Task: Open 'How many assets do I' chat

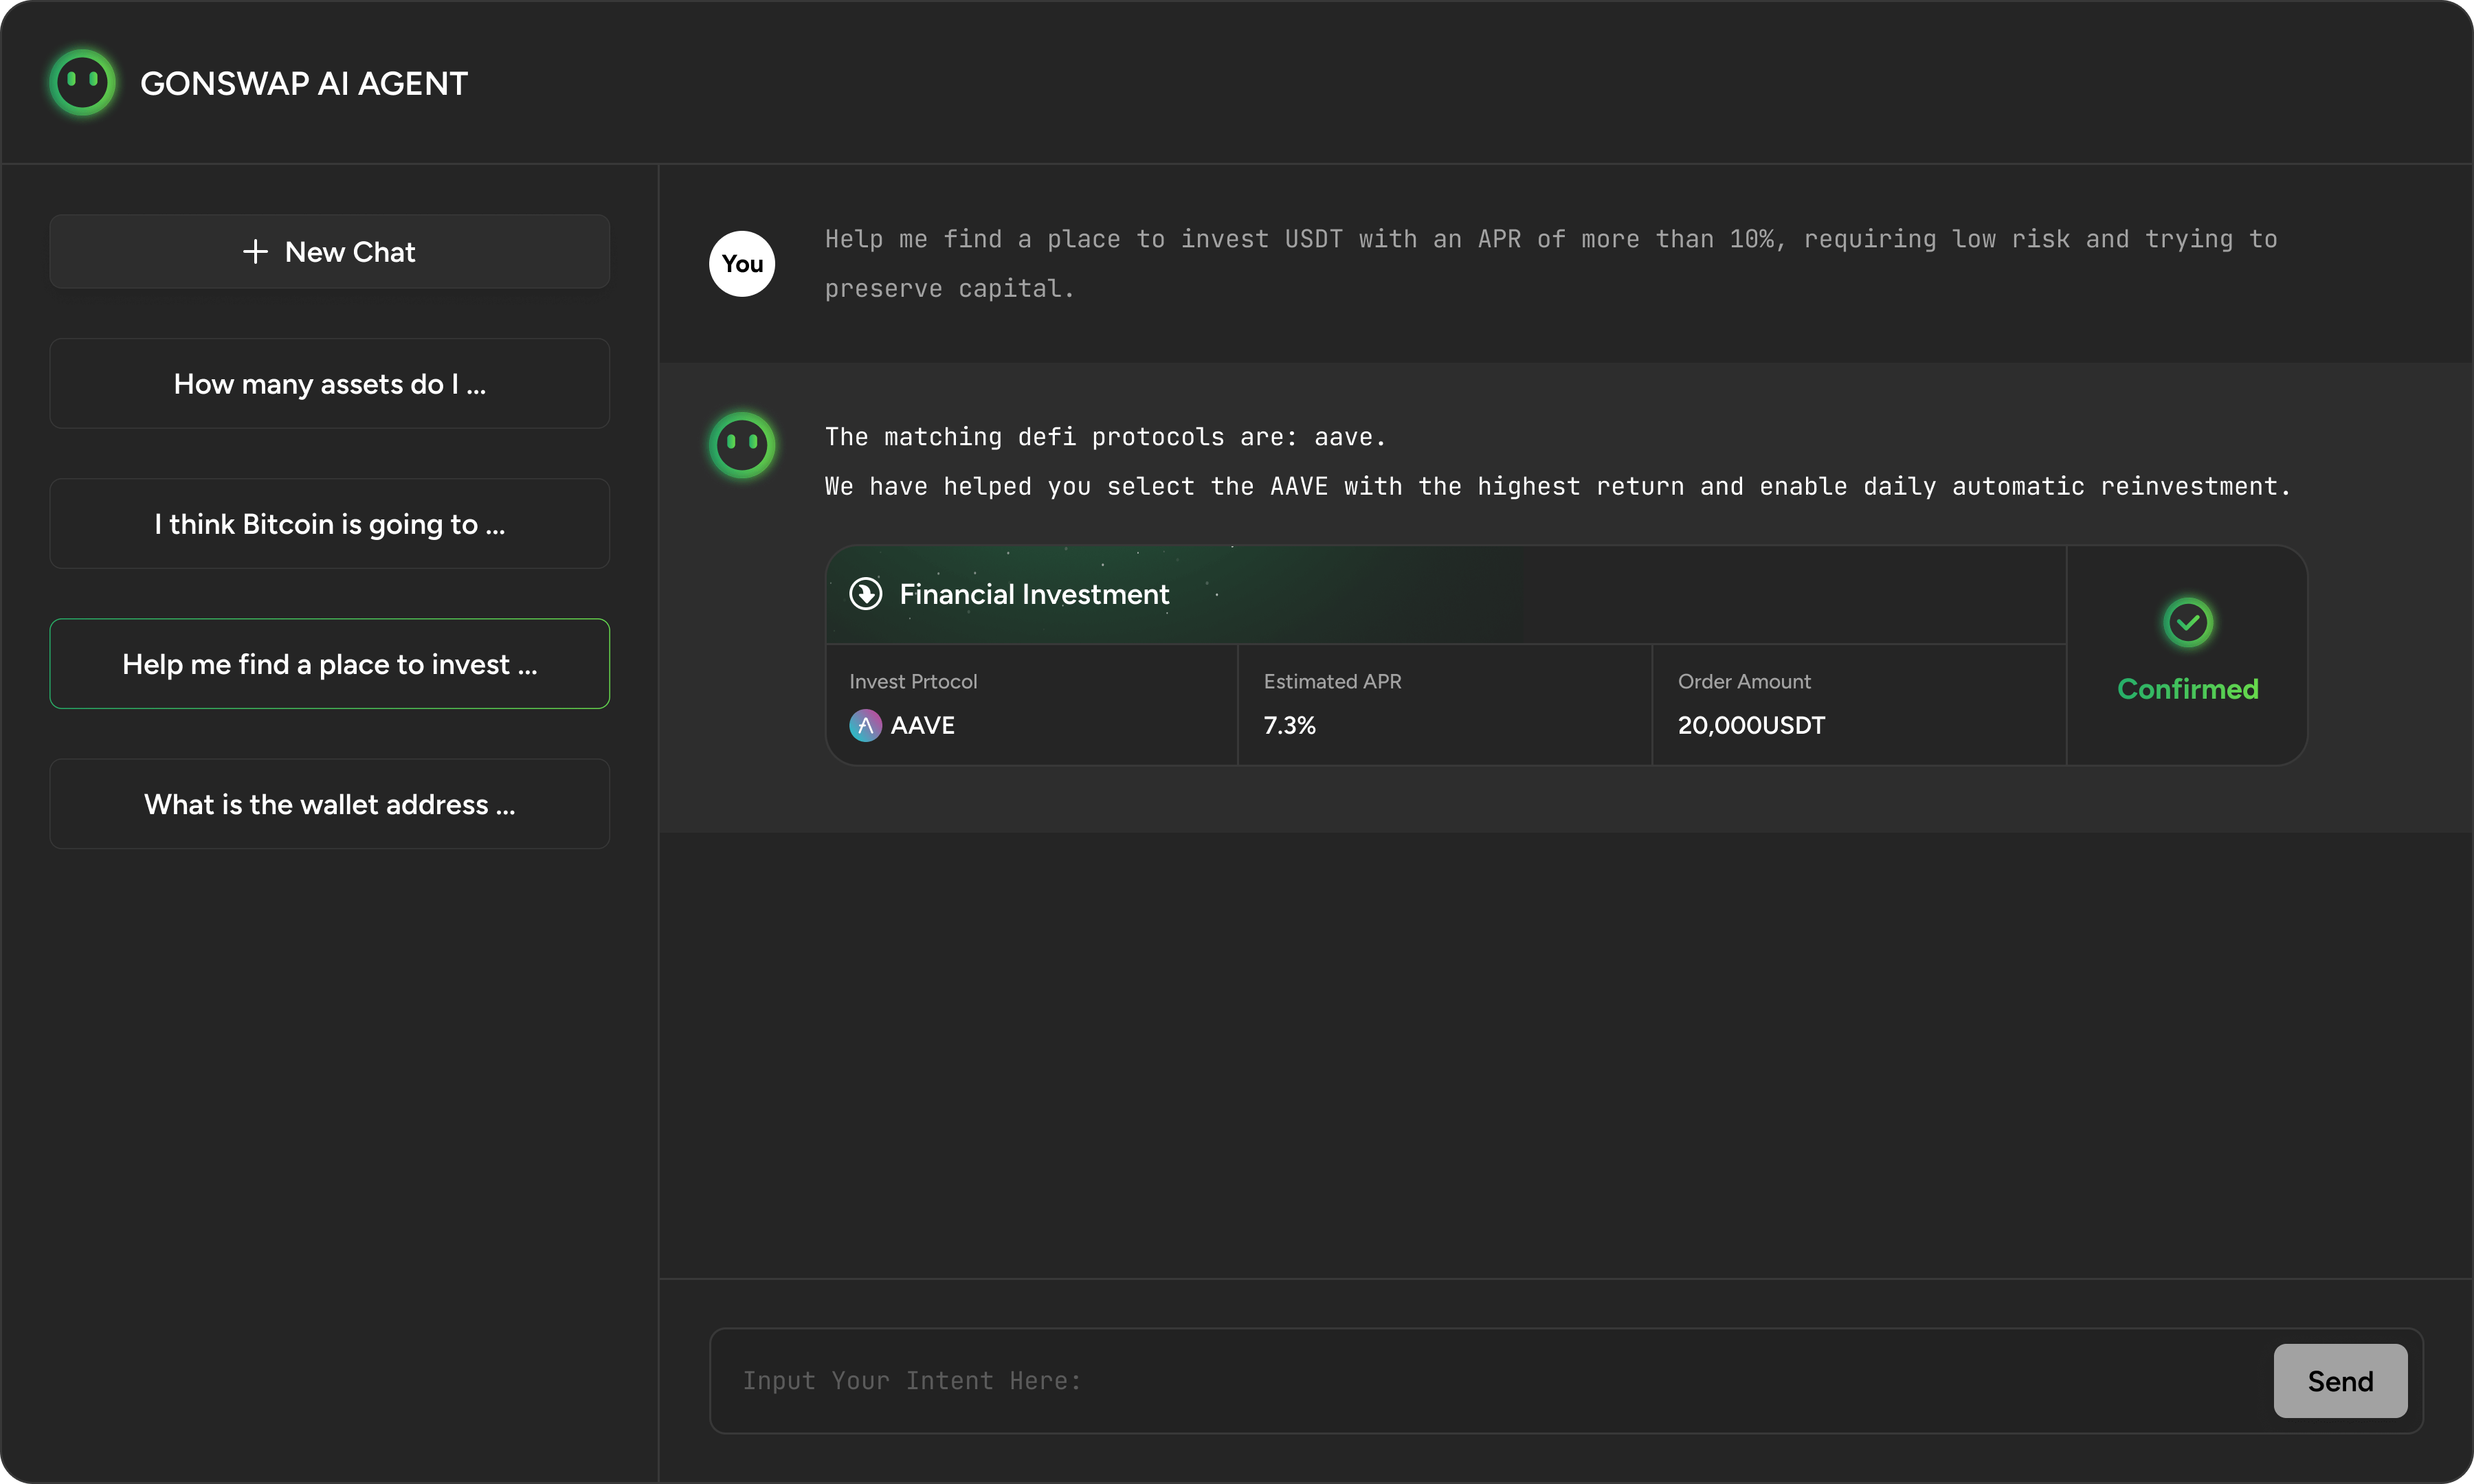Action: coord(329,384)
